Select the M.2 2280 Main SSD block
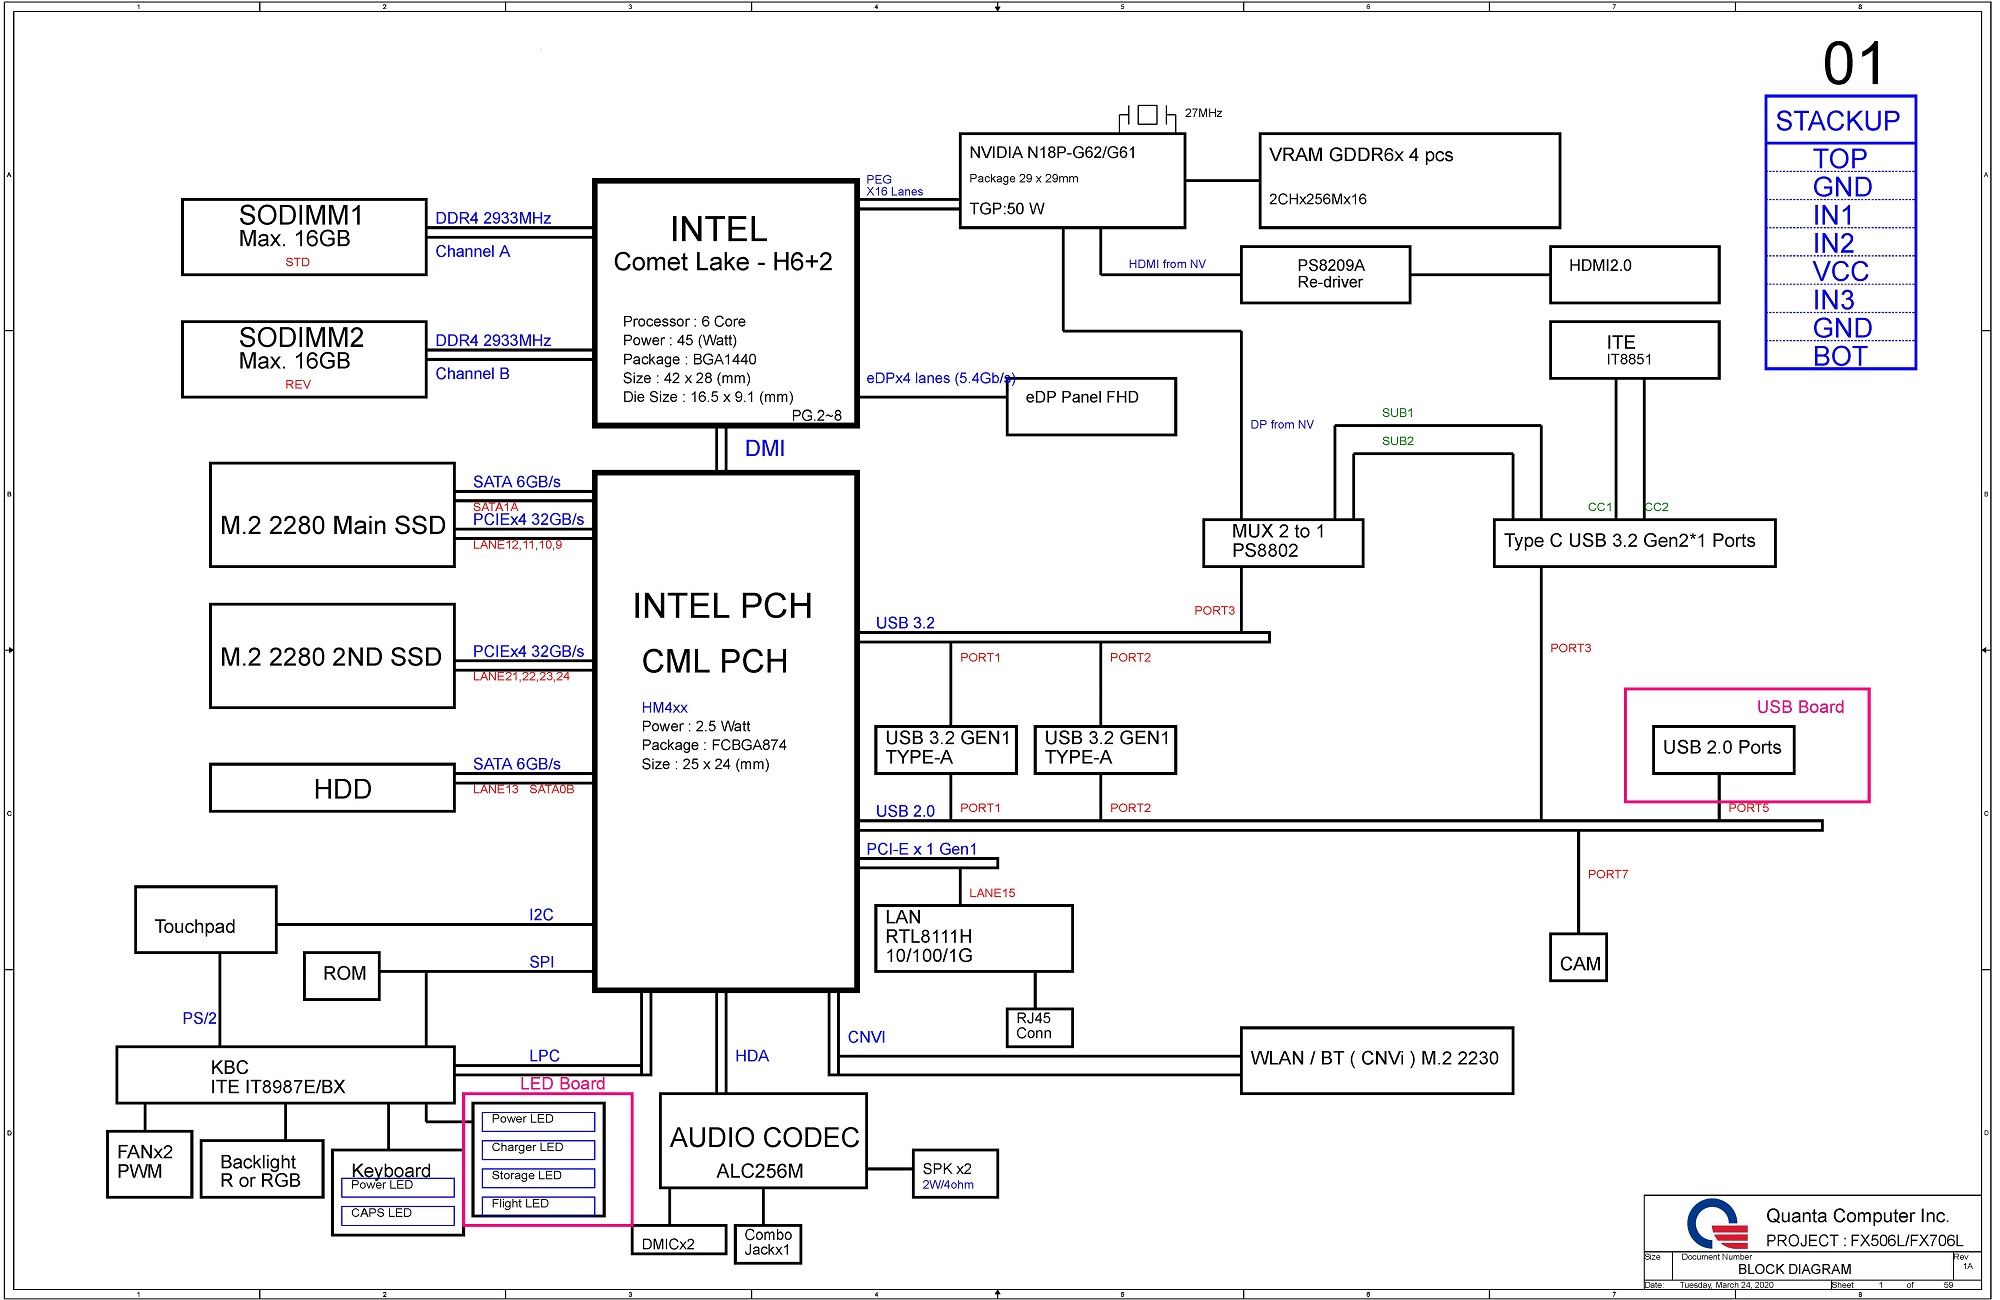2000x1300 pixels. click(x=332, y=515)
